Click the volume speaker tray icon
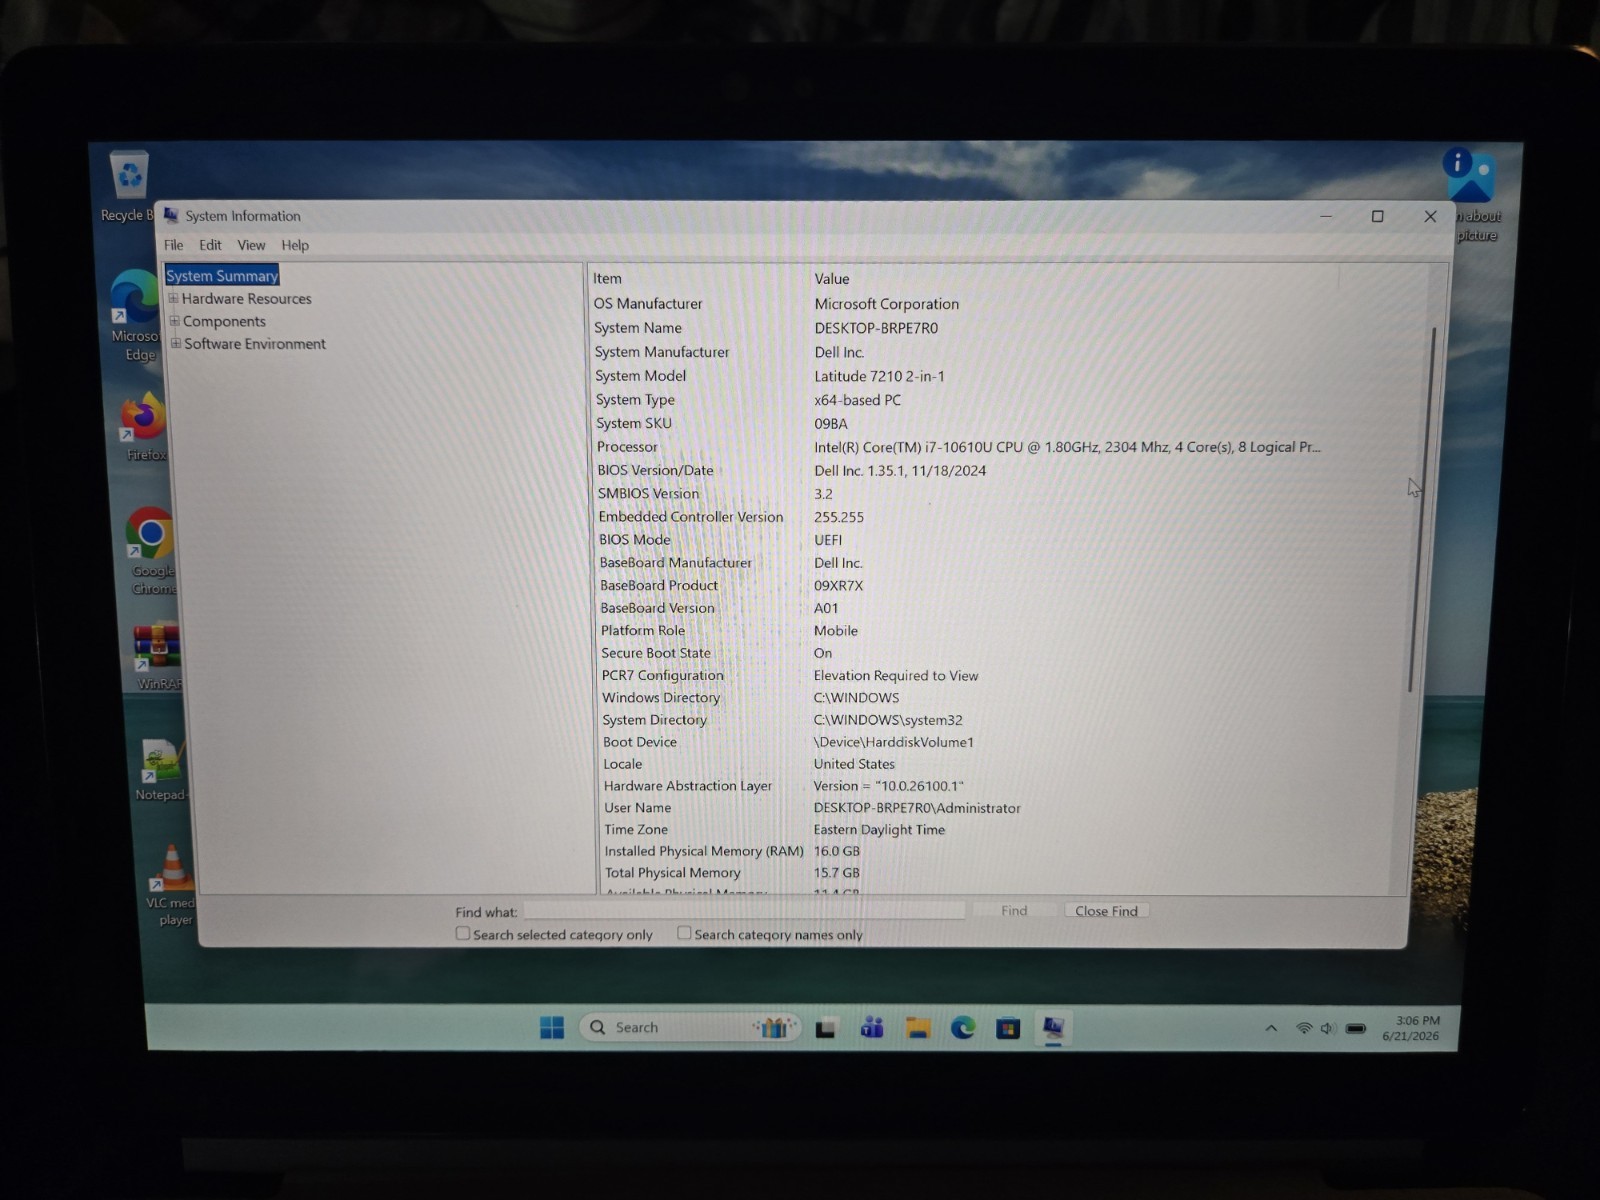The width and height of the screenshot is (1600, 1200). (x=1328, y=1028)
